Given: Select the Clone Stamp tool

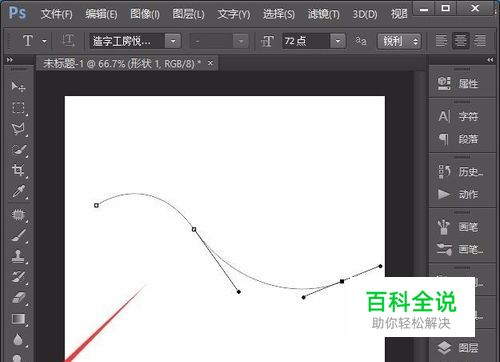Looking at the screenshot, I should [18, 256].
